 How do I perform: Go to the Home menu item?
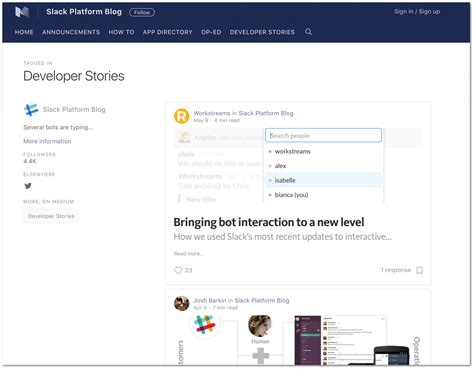(24, 32)
